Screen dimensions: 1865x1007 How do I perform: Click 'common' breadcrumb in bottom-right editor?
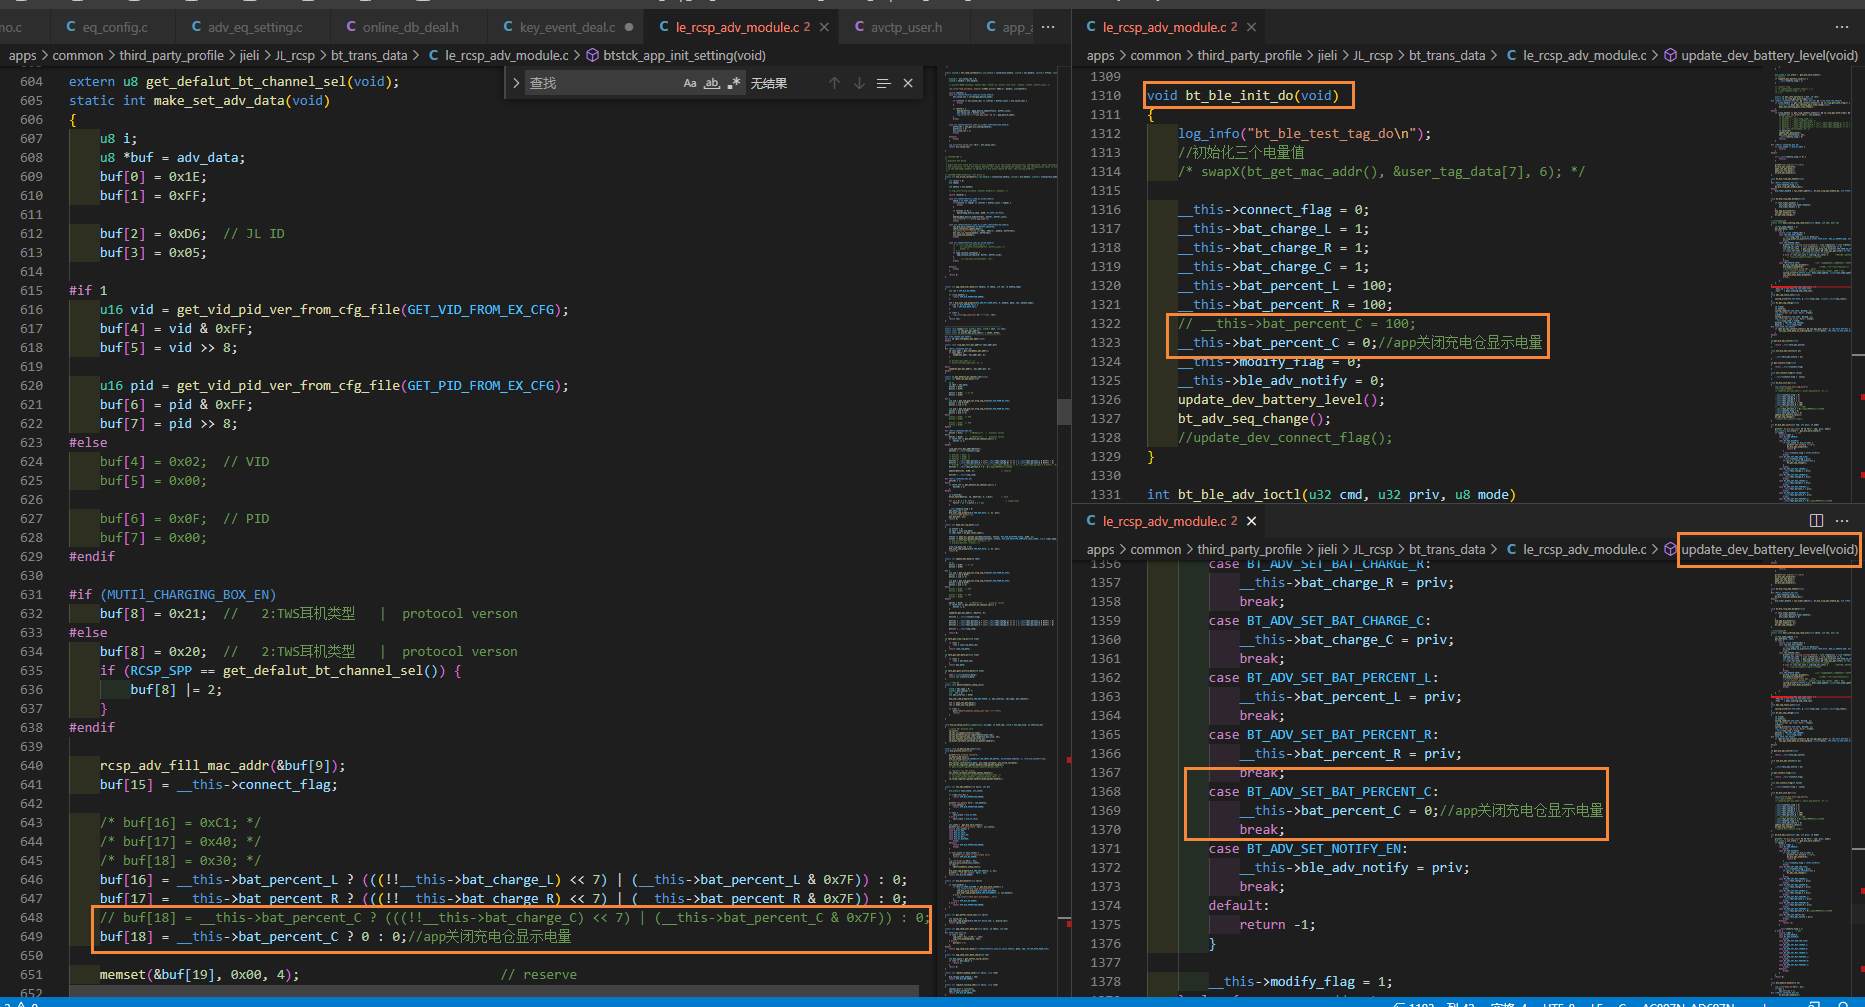(1156, 549)
